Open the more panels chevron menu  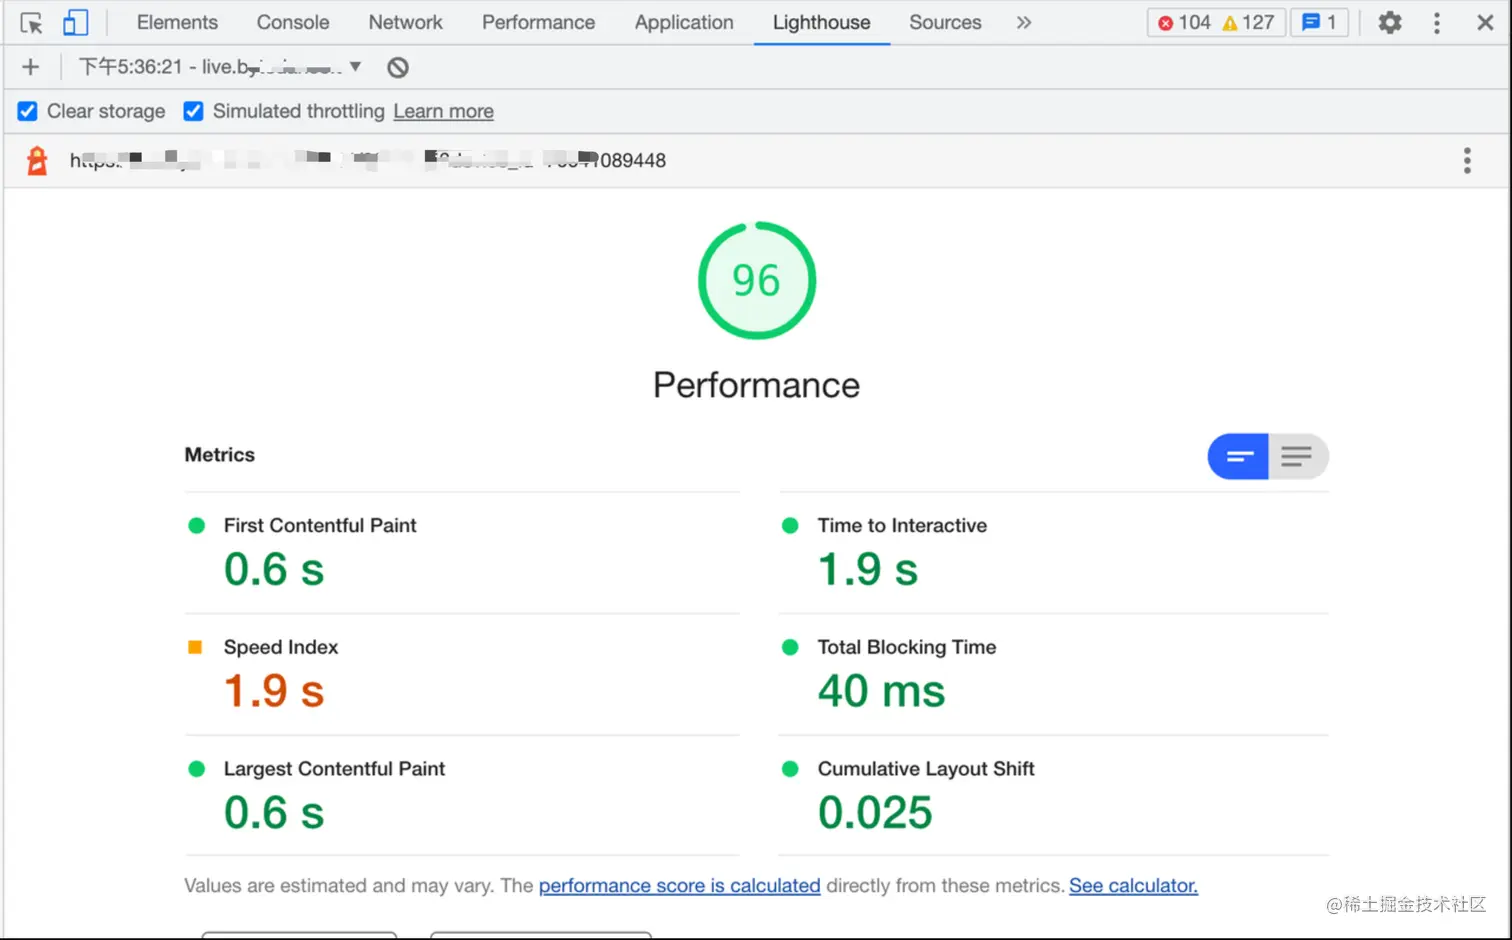click(1023, 22)
